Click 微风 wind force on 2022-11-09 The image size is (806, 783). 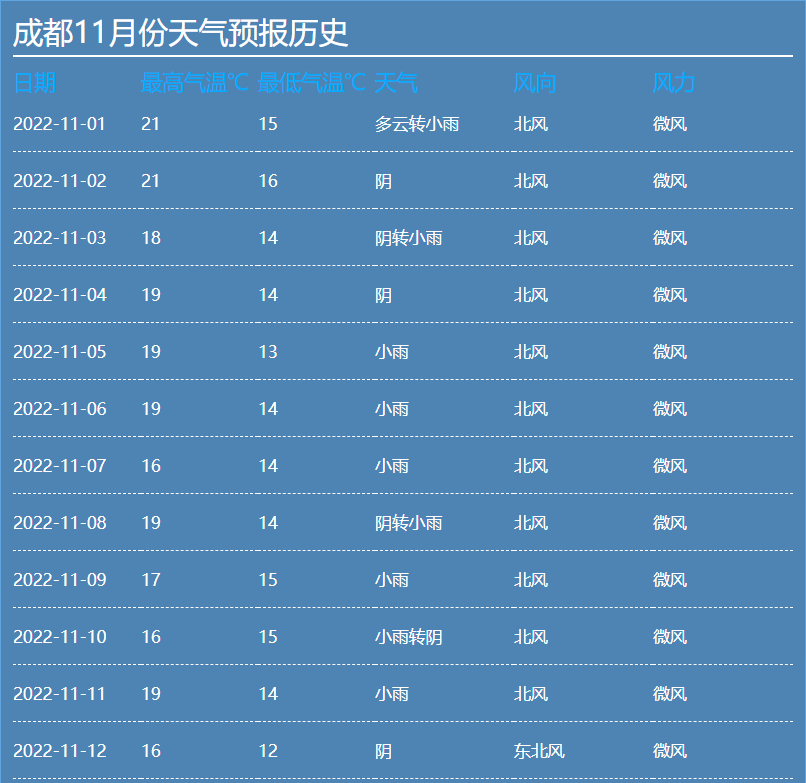click(x=670, y=580)
